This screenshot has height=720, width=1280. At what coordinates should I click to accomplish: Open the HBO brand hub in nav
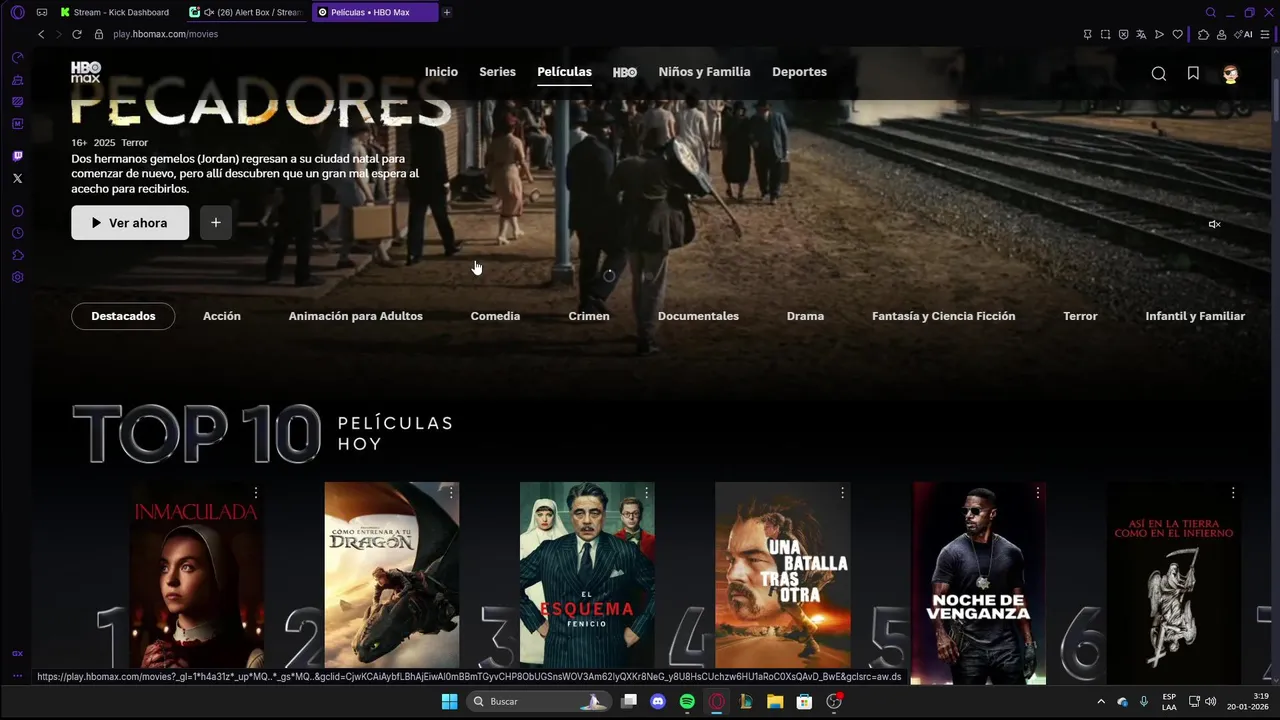point(625,72)
